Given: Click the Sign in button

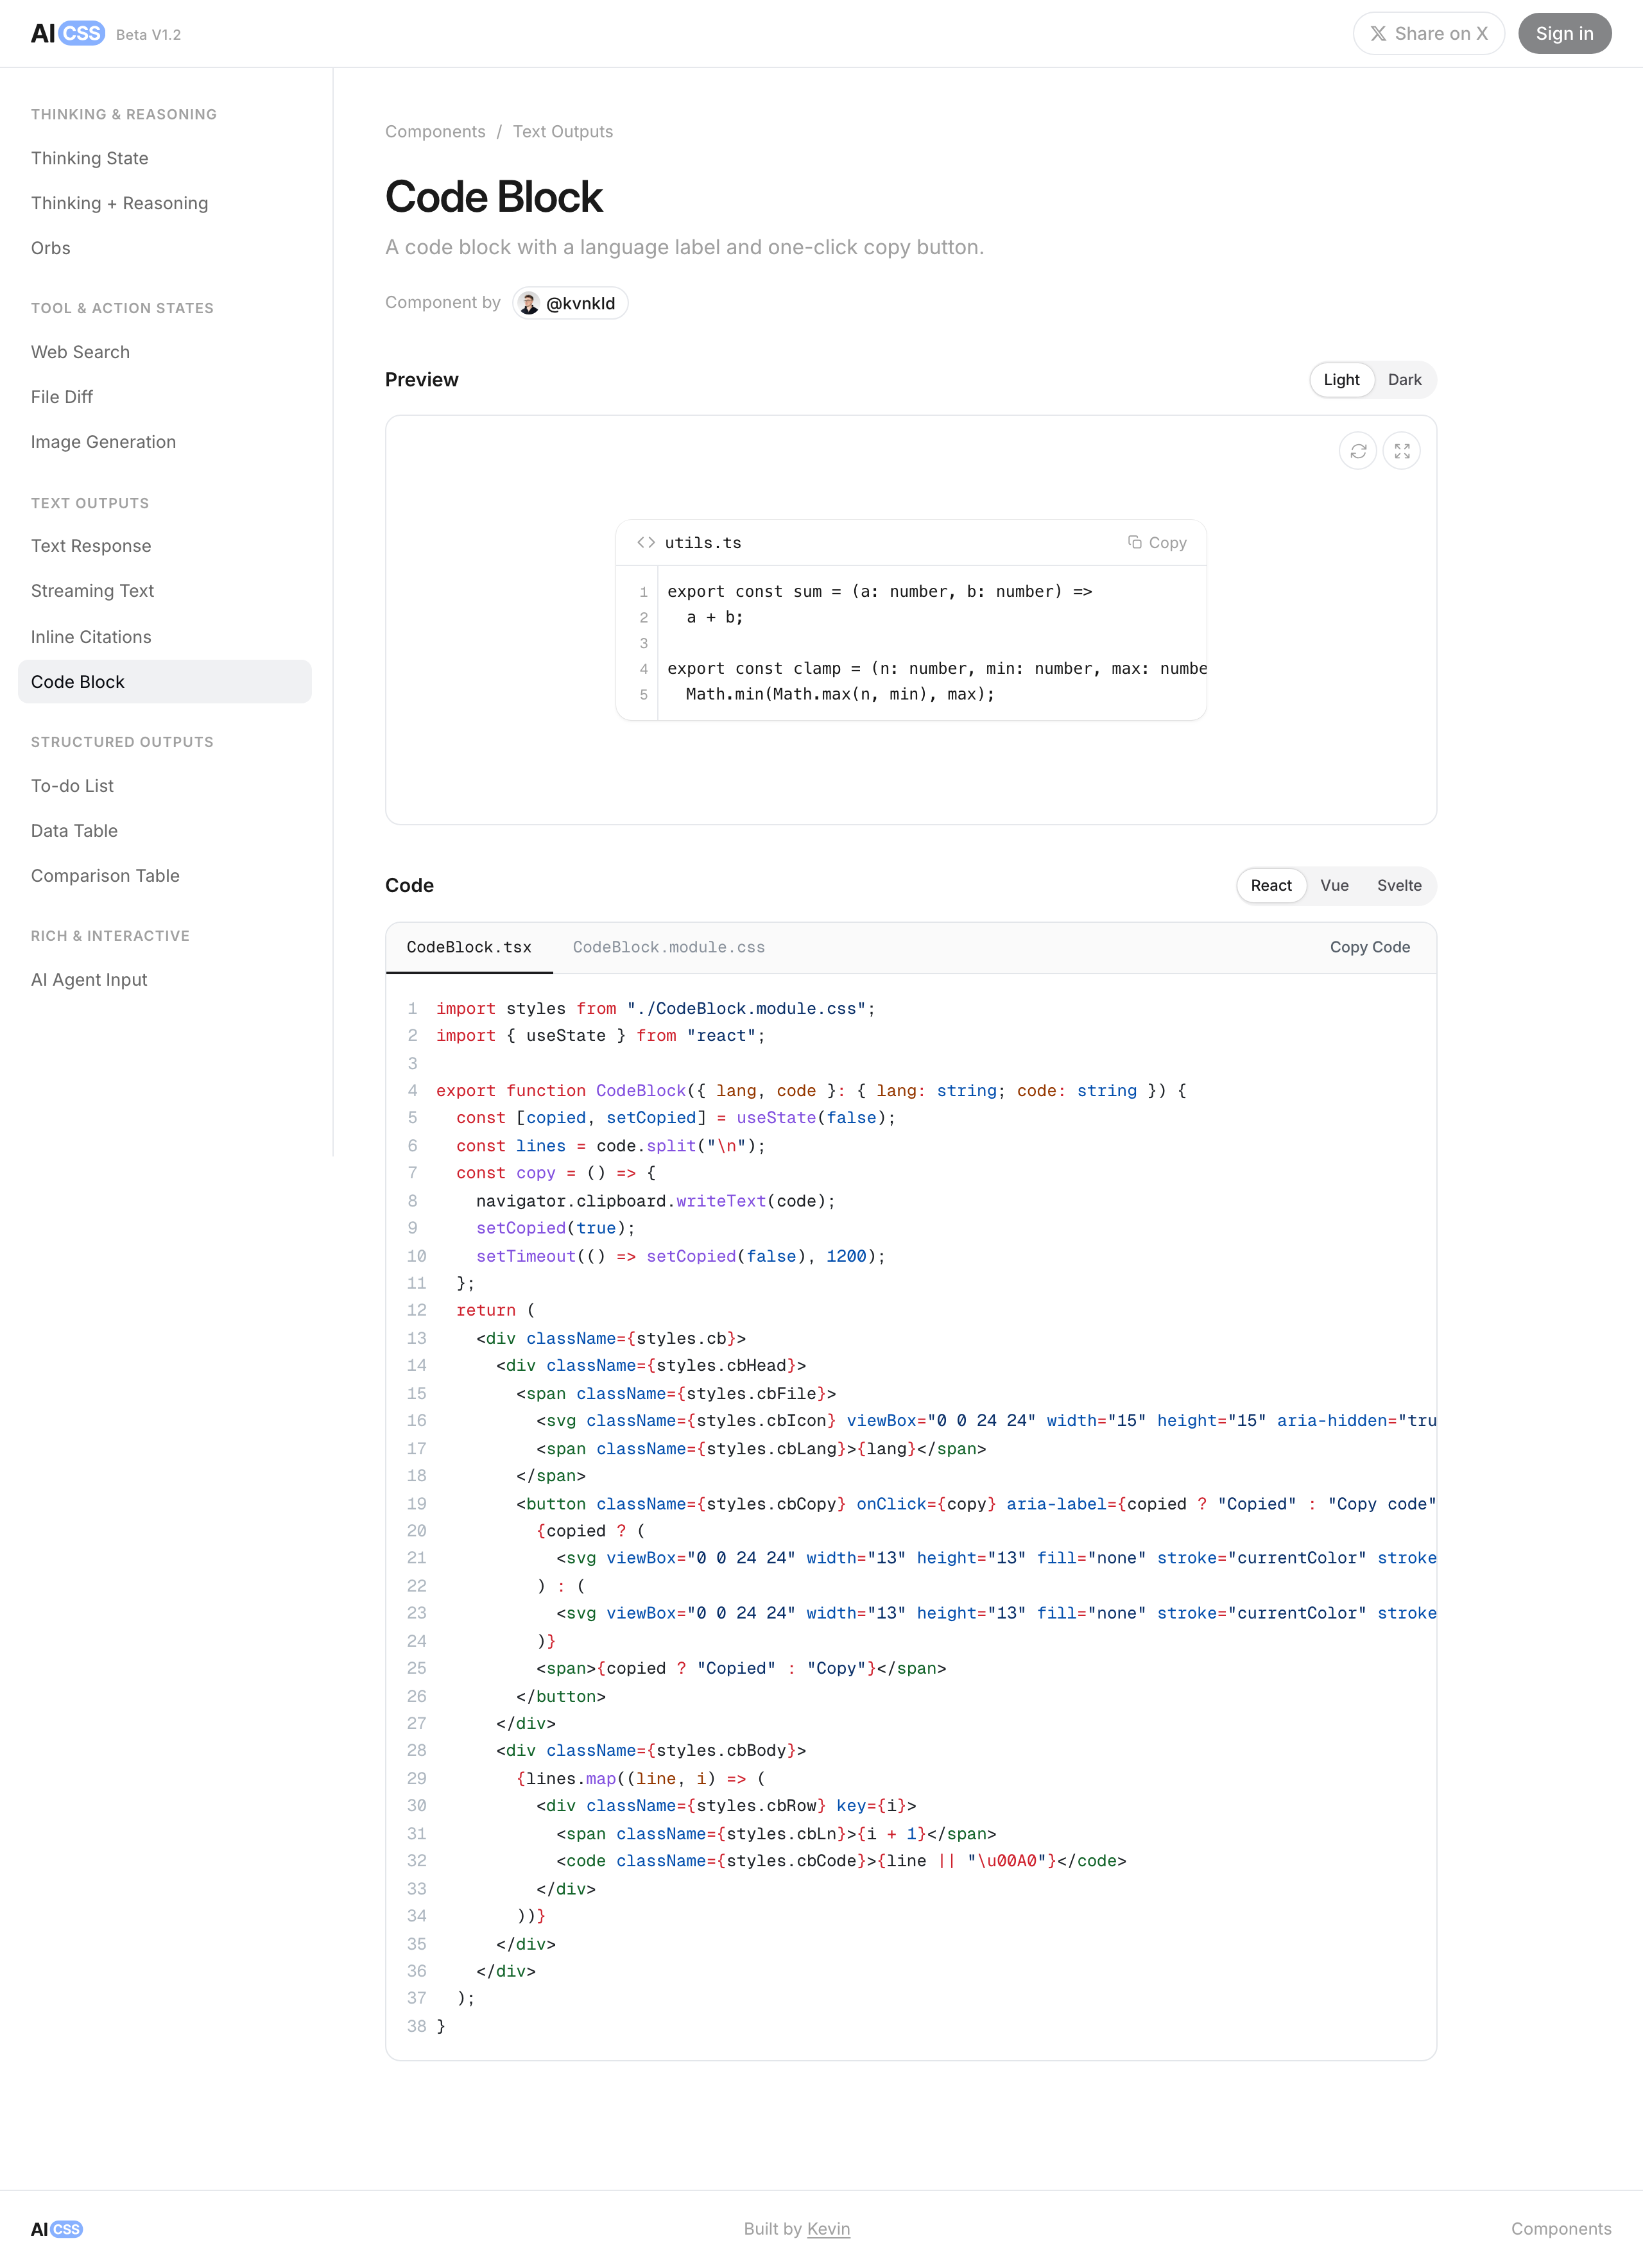Looking at the screenshot, I should tap(1564, 33).
